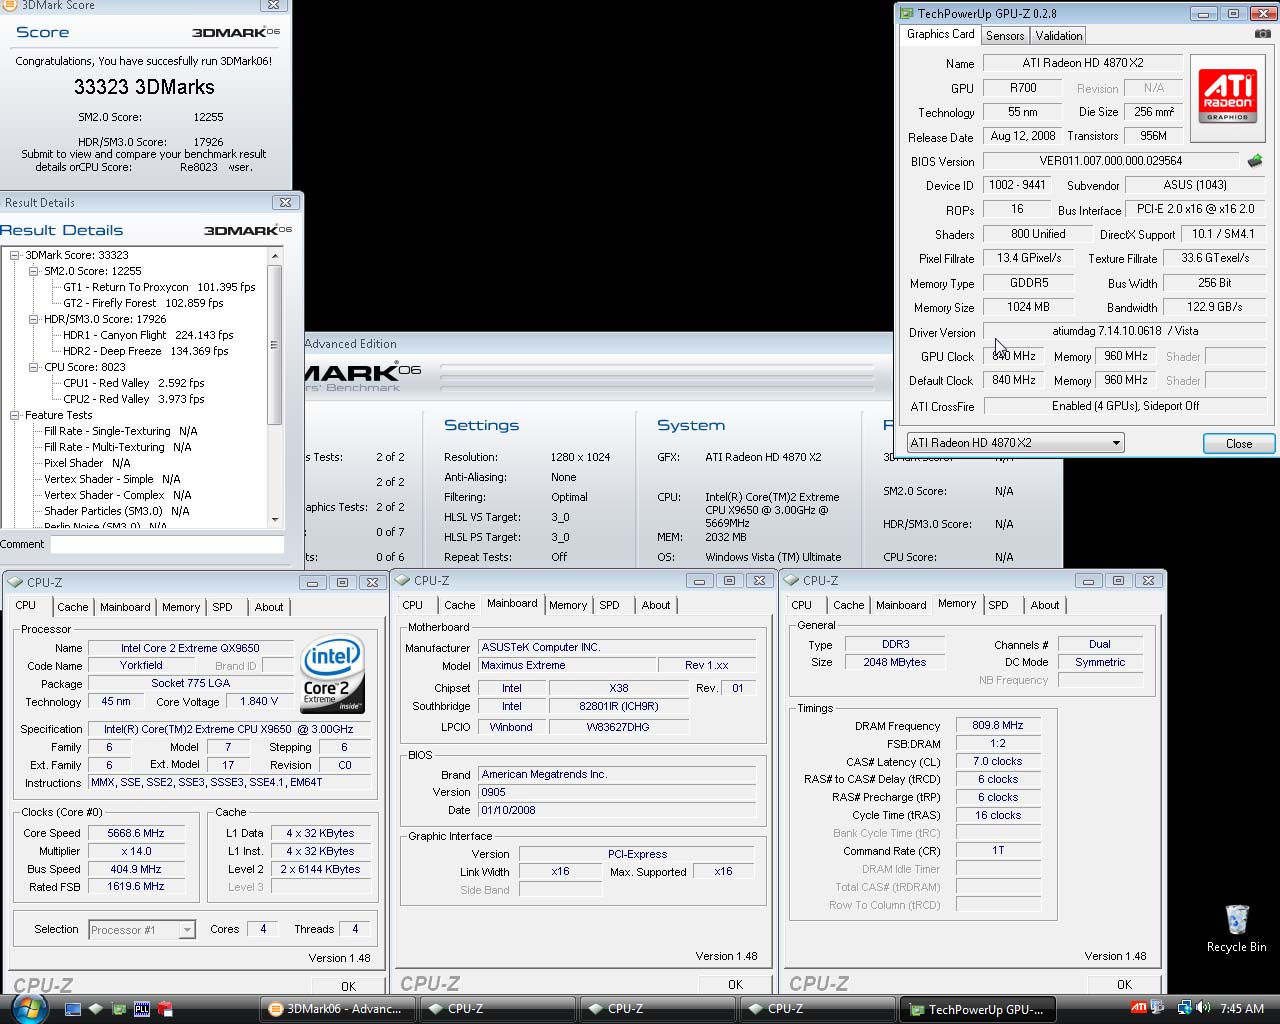Close the Result Details panel with its X button
This screenshot has height=1024, width=1280.
pyautogui.click(x=285, y=202)
